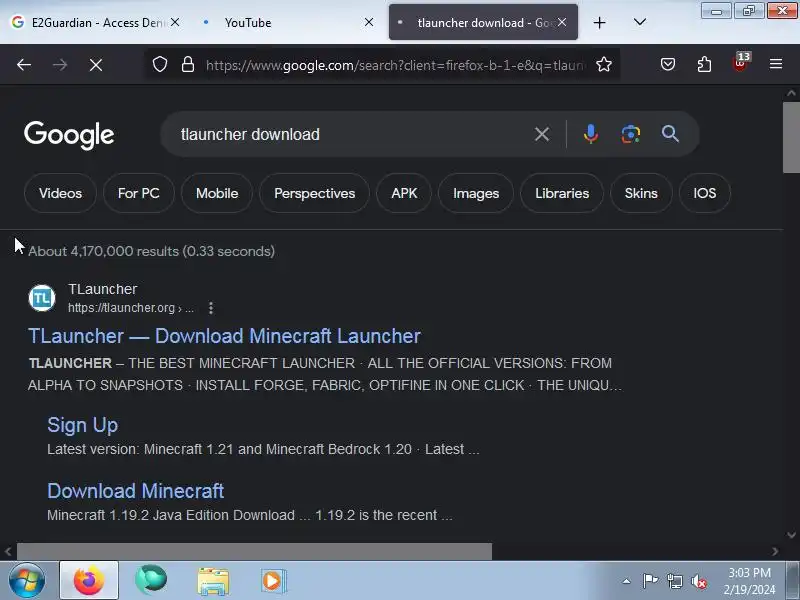Screen dimensions: 800x600
Task: Click the muted volume tray icon
Action: tap(699, 581)
